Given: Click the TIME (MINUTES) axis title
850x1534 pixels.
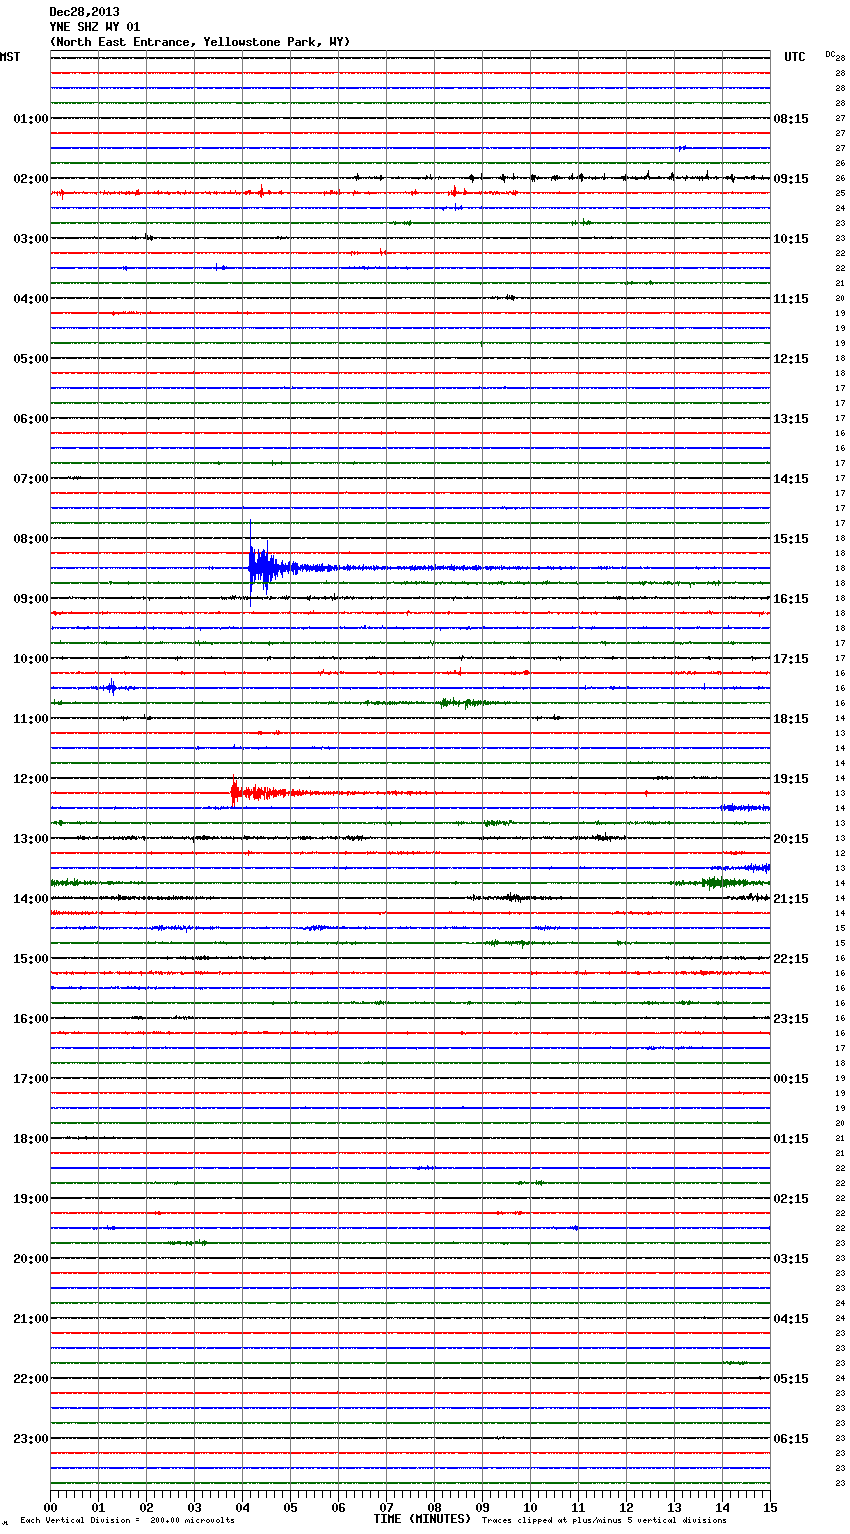Looking at the screenshot, I should click(x=422, y=1519).
